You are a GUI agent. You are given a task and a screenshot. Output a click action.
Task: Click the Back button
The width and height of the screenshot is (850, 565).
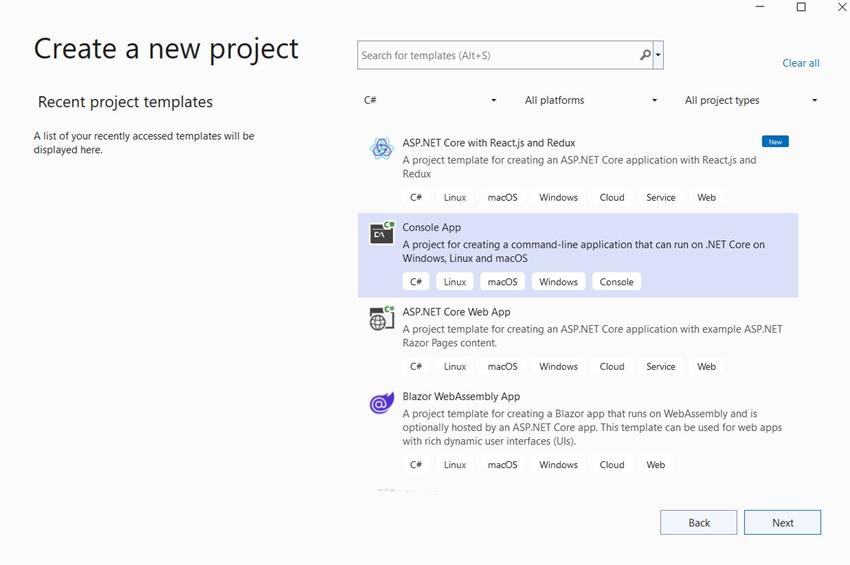(699, 523)
